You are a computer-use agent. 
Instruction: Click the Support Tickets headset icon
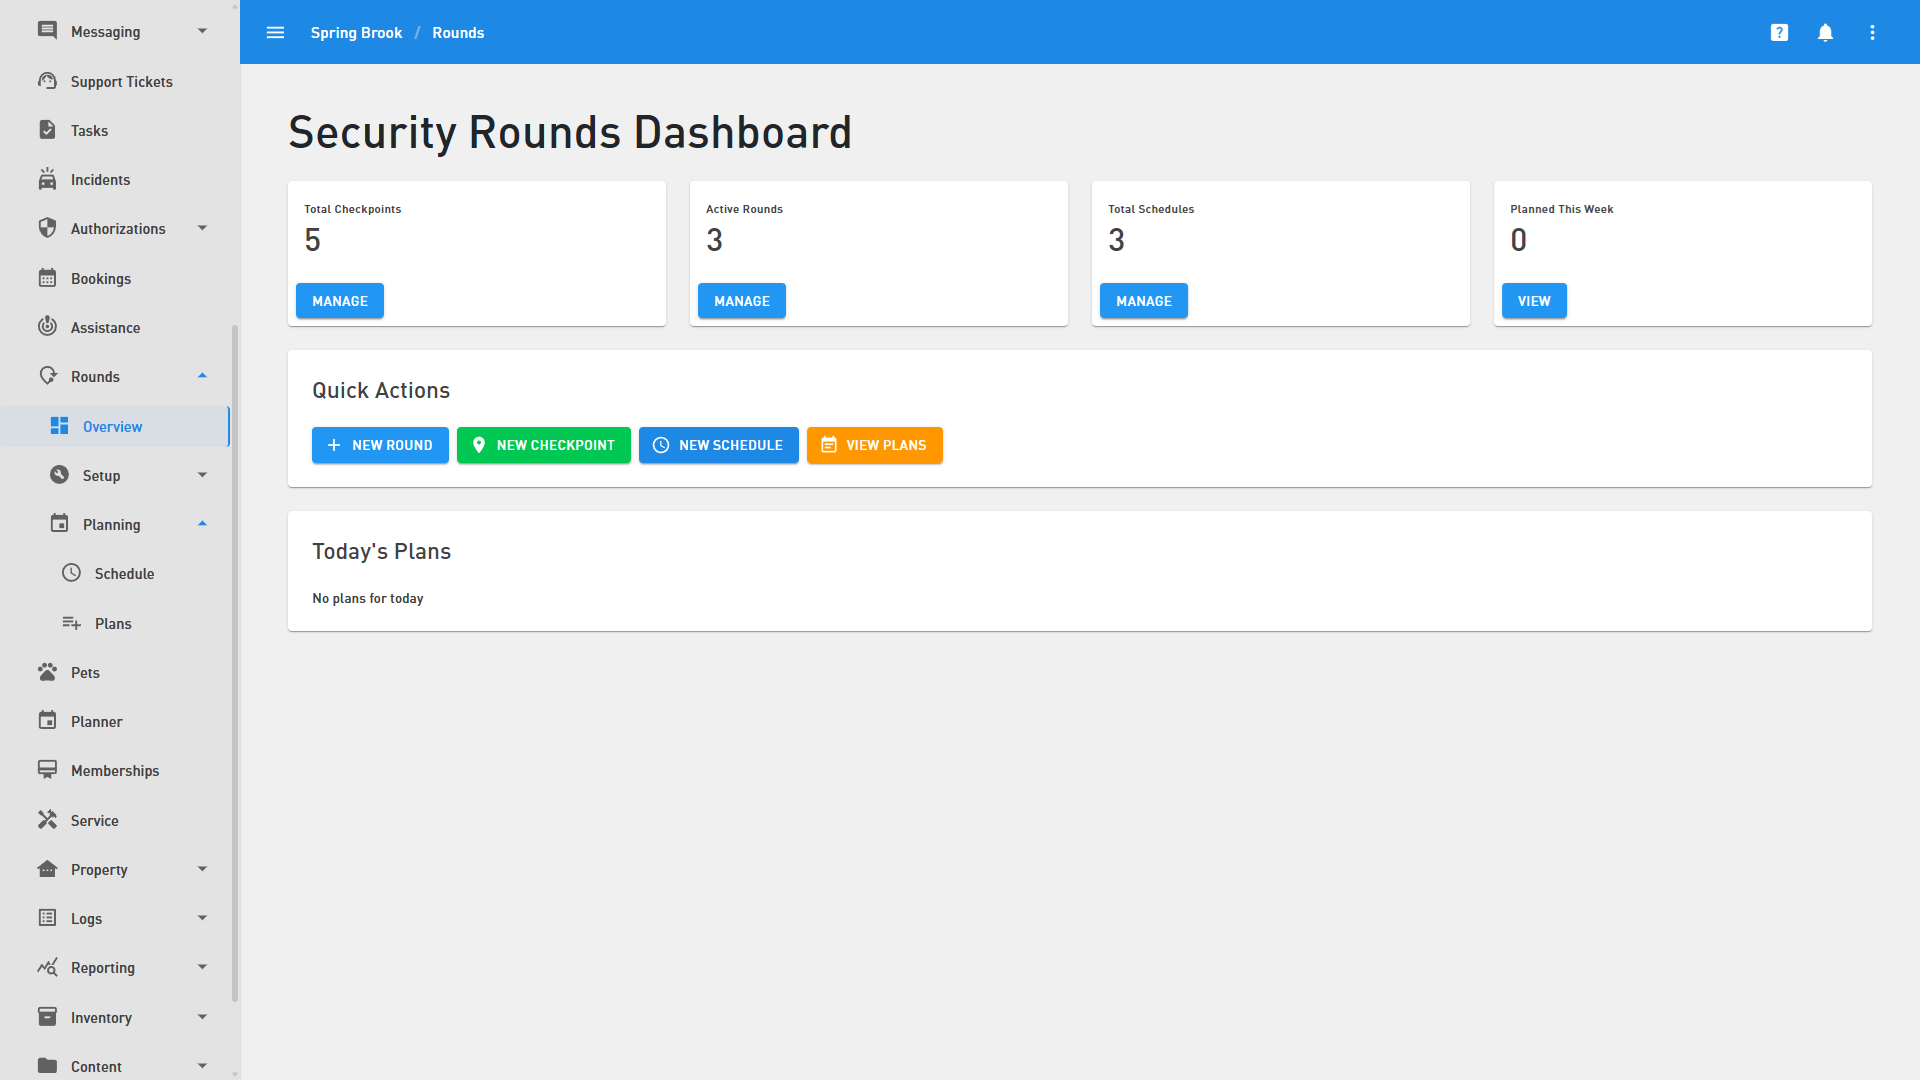(47, 81)
